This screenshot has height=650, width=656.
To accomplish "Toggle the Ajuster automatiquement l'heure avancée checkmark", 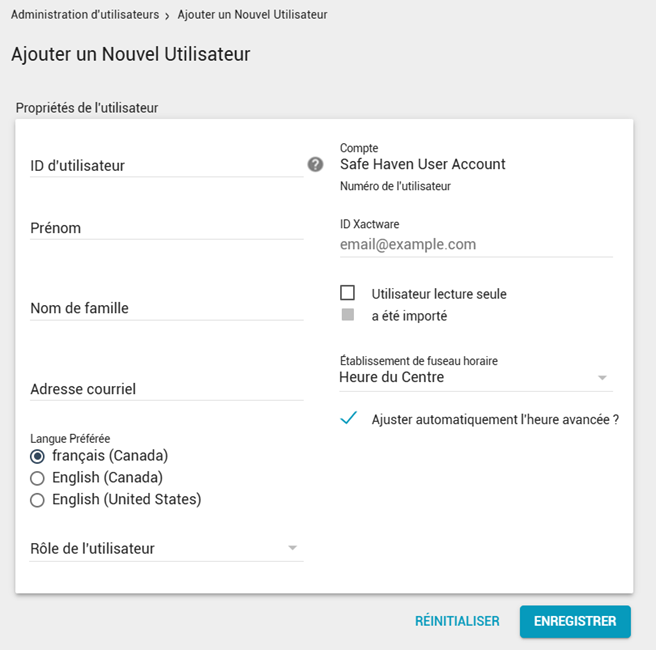I will (x=348, y=419).
